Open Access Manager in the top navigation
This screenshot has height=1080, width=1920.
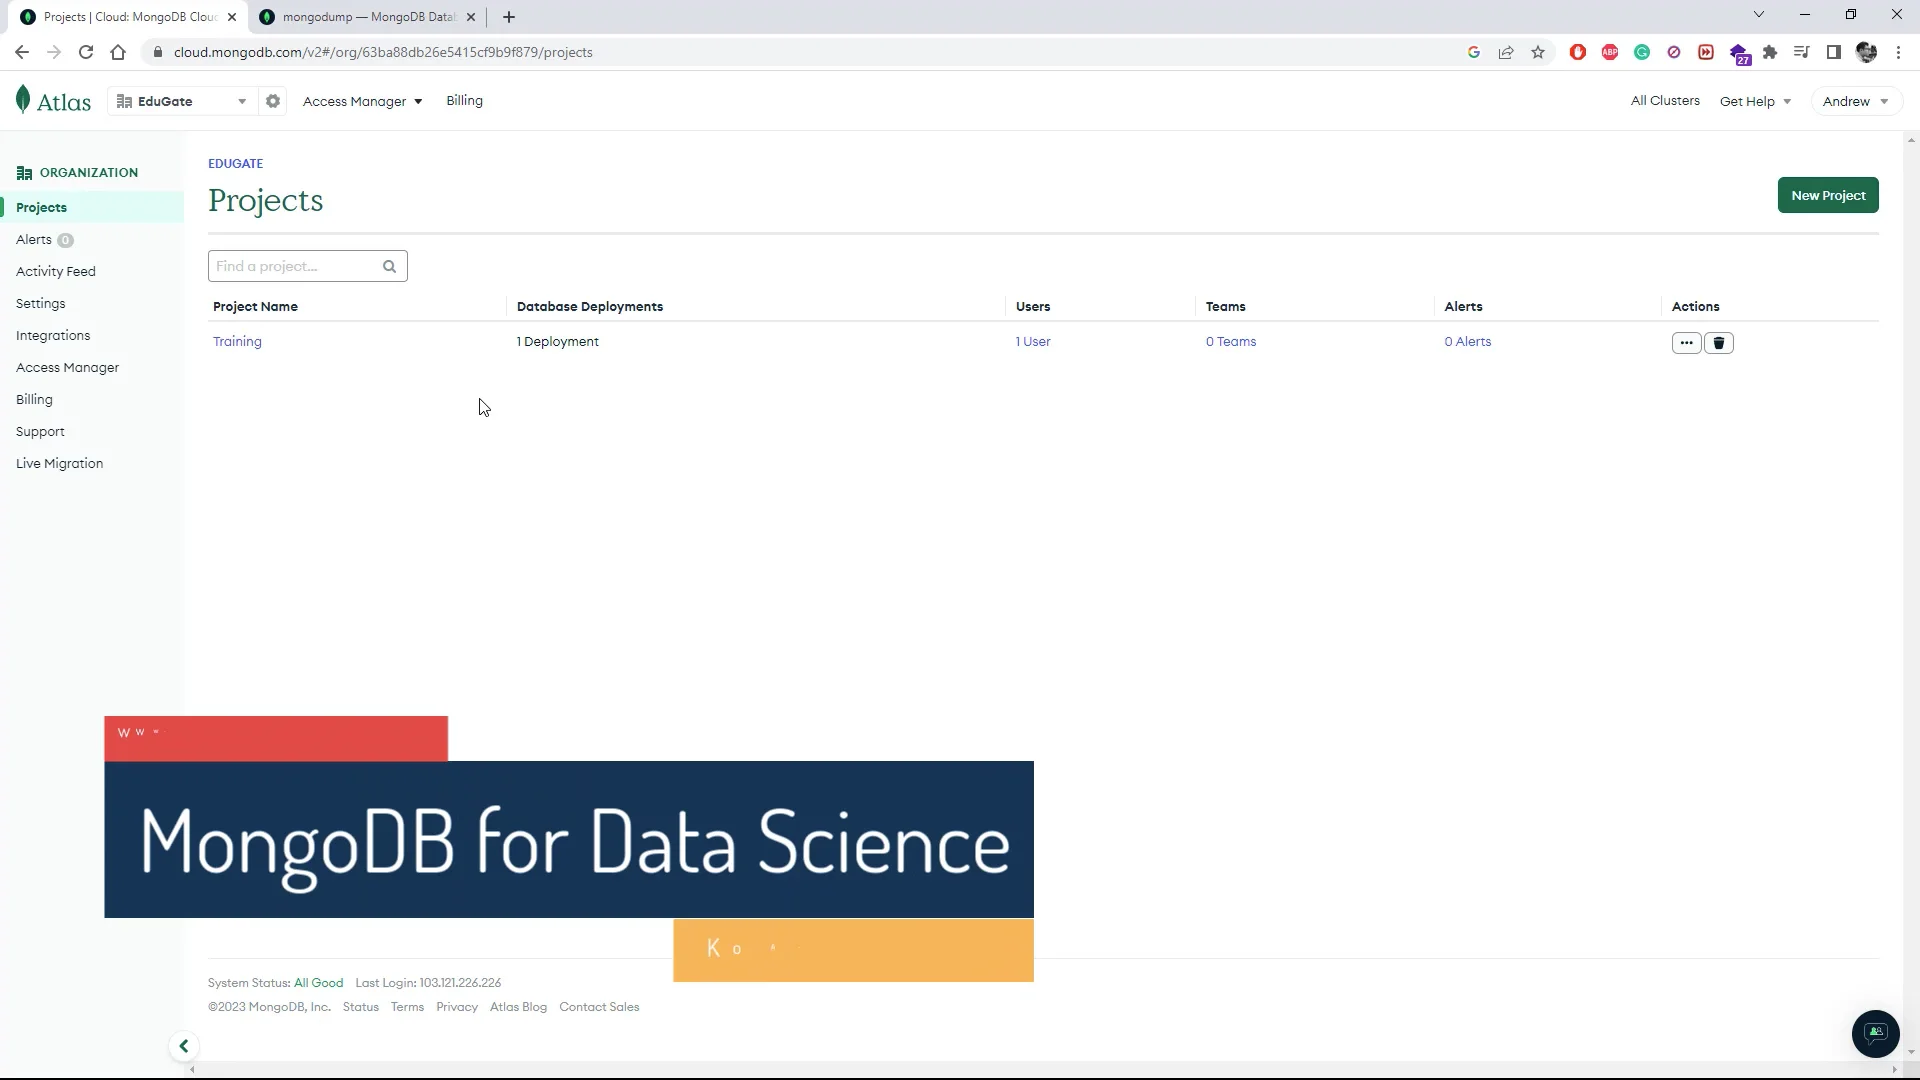[x=361, y=101]
